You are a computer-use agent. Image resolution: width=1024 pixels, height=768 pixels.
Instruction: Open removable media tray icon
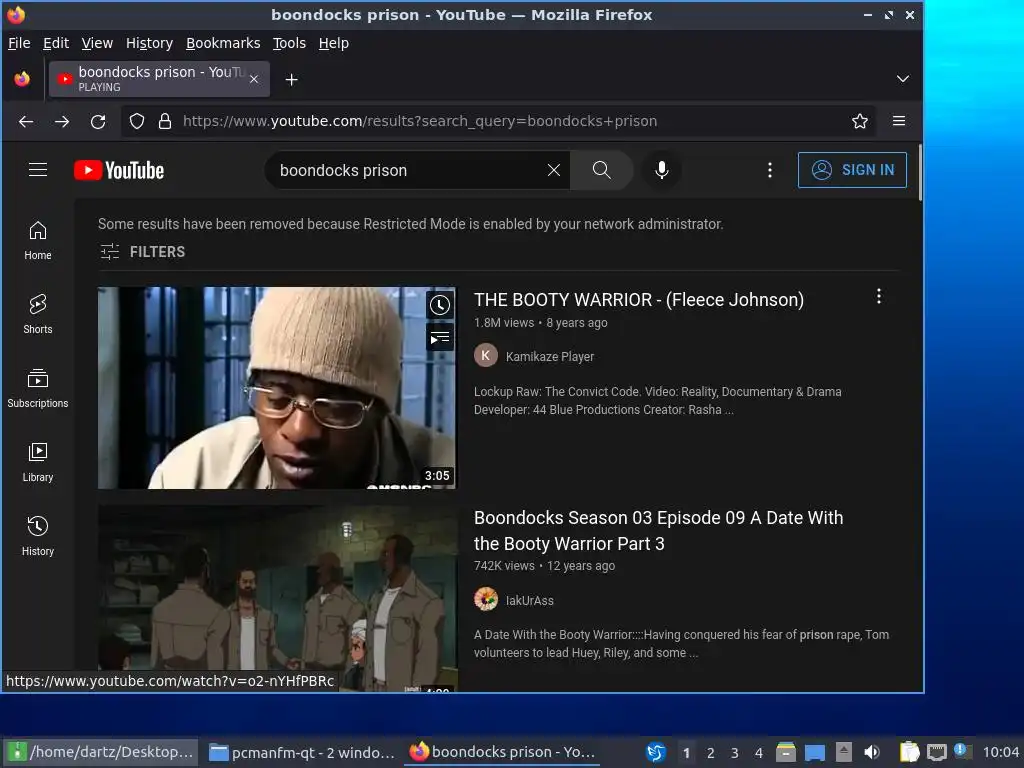pyautogui.click(x=844, y=752)
